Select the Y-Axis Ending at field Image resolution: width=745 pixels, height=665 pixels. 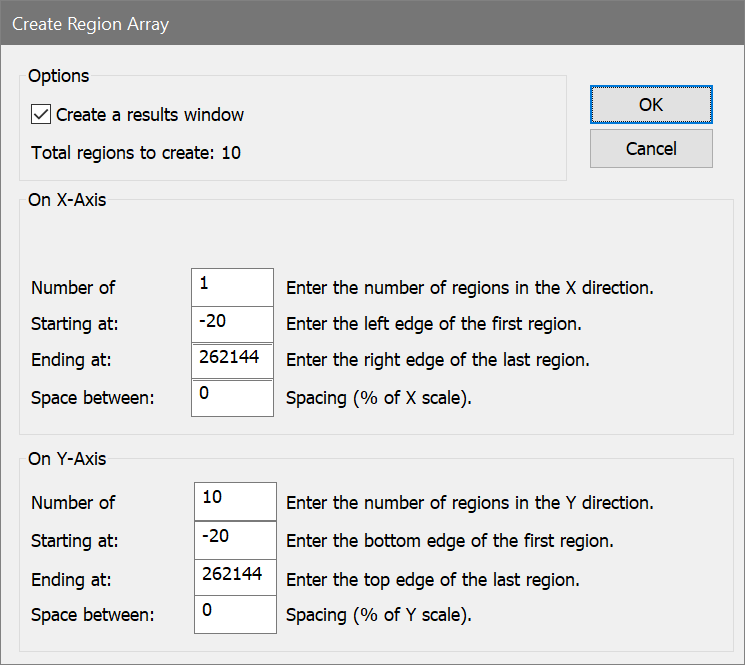coord(235,577)
